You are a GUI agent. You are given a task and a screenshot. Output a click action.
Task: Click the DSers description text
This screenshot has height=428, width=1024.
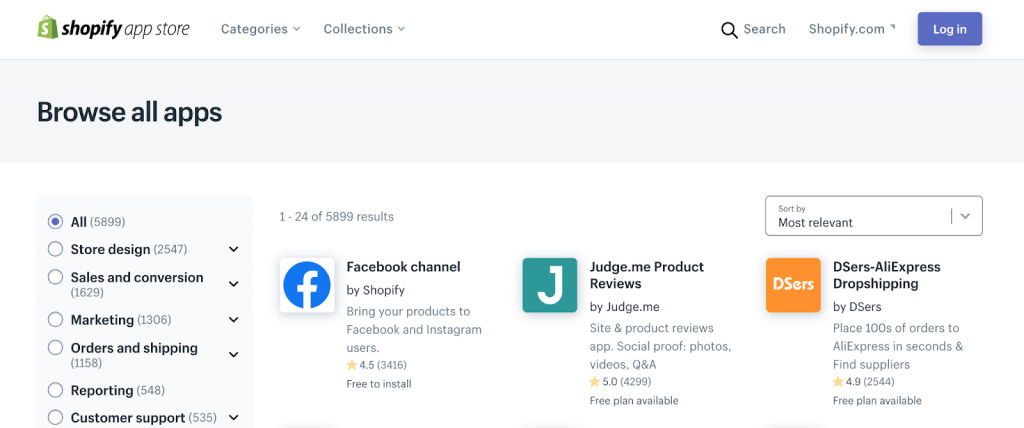coord(898,346)
